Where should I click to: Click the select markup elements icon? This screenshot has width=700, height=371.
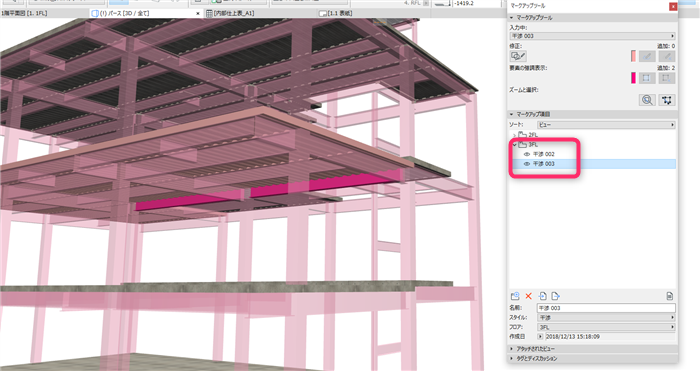click(667, 100)
